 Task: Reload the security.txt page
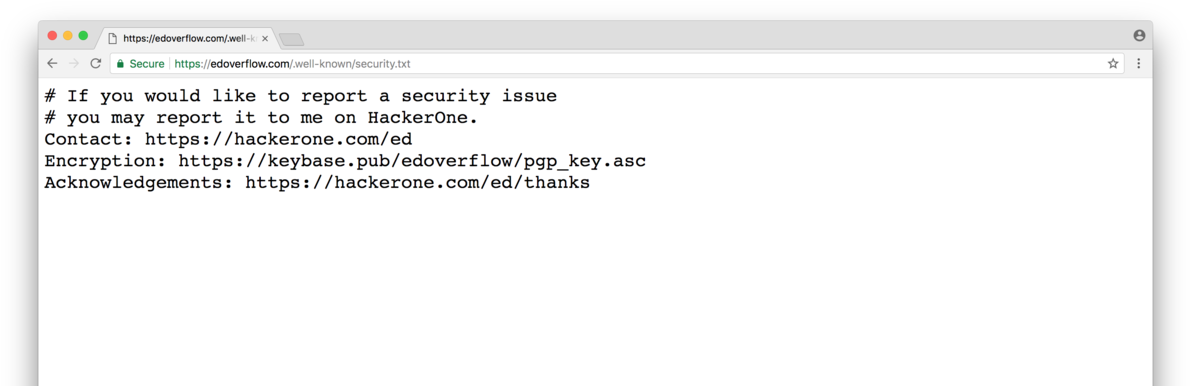pyautogui.click(x=96, y=64)
